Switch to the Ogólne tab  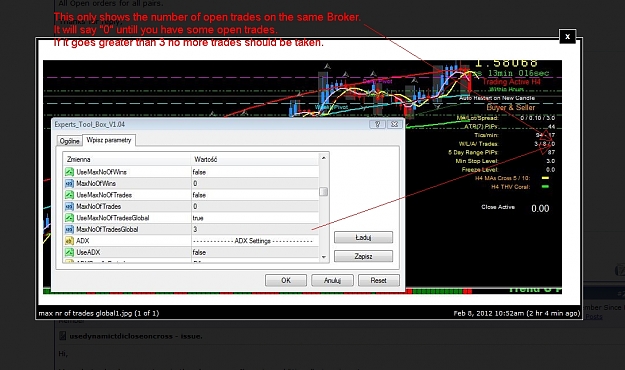[69, 141]
